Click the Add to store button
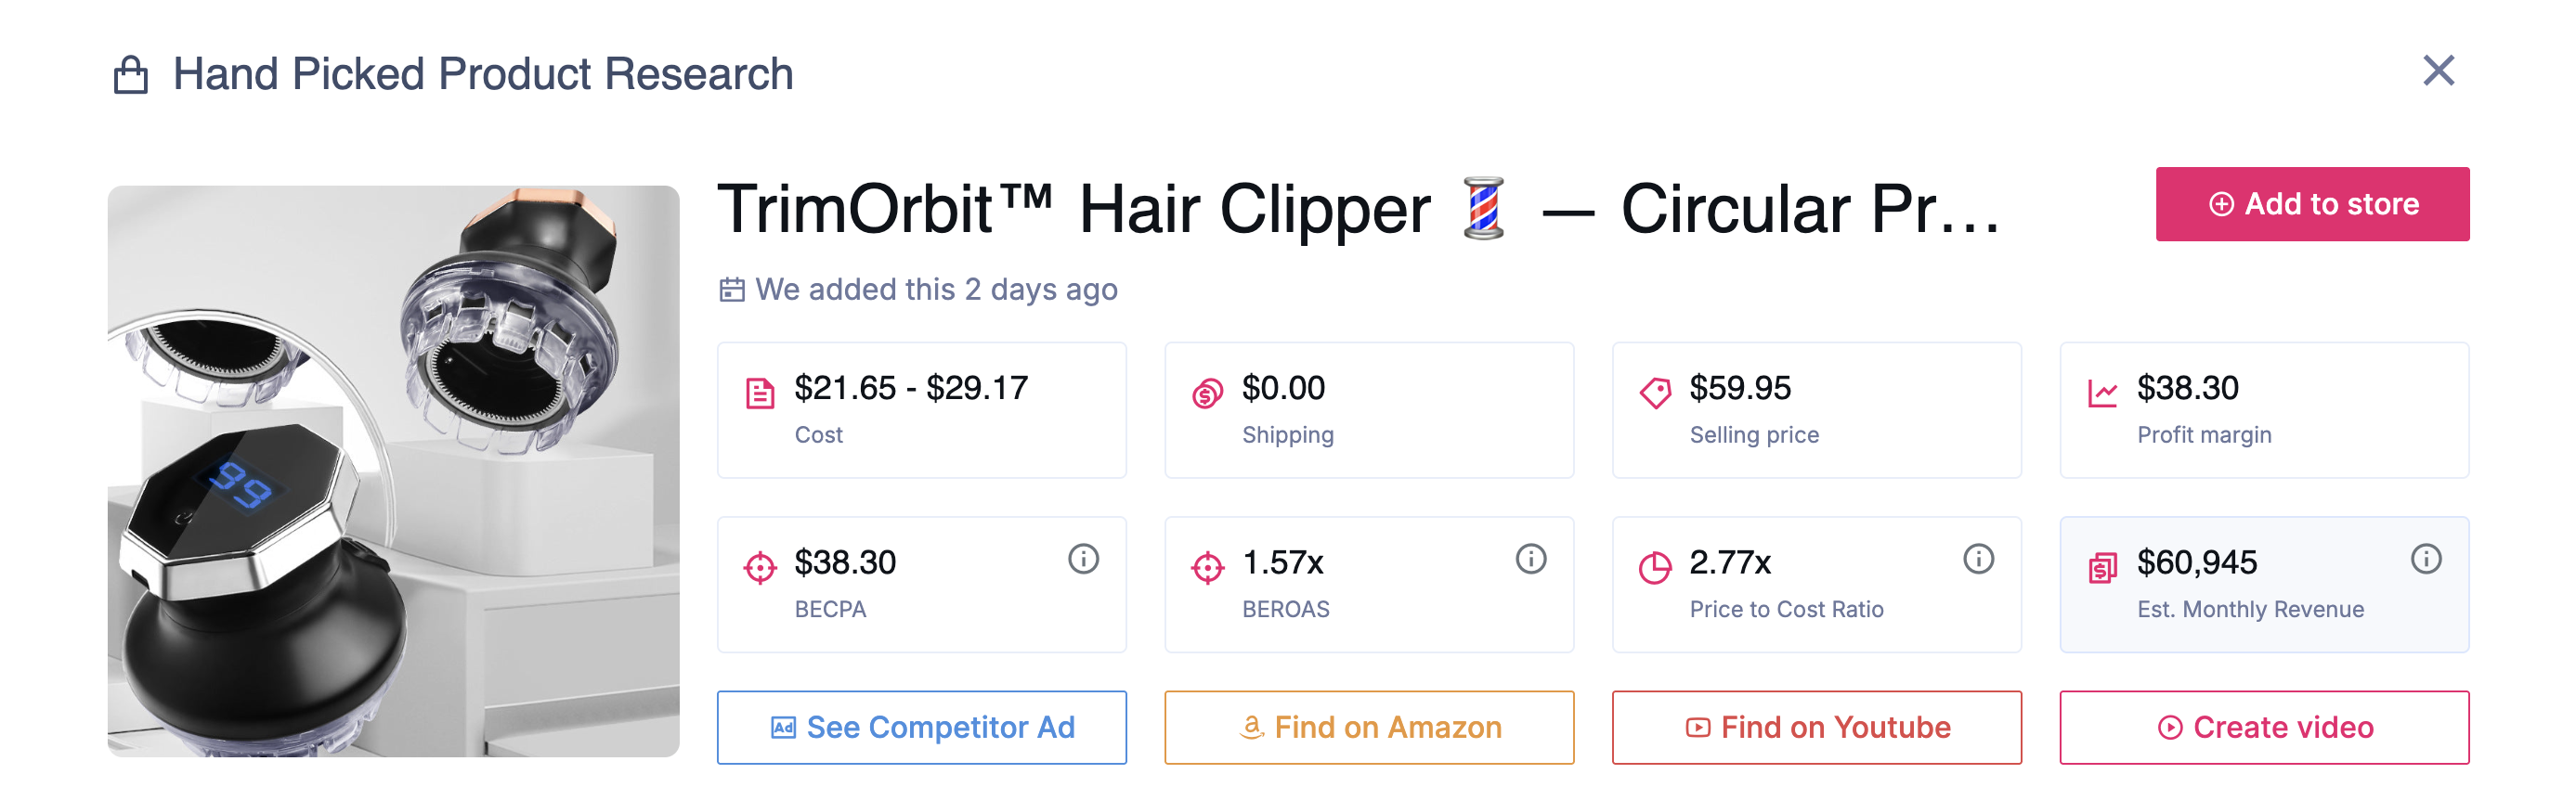The image size is (2576, 800). coord(2311,203)
